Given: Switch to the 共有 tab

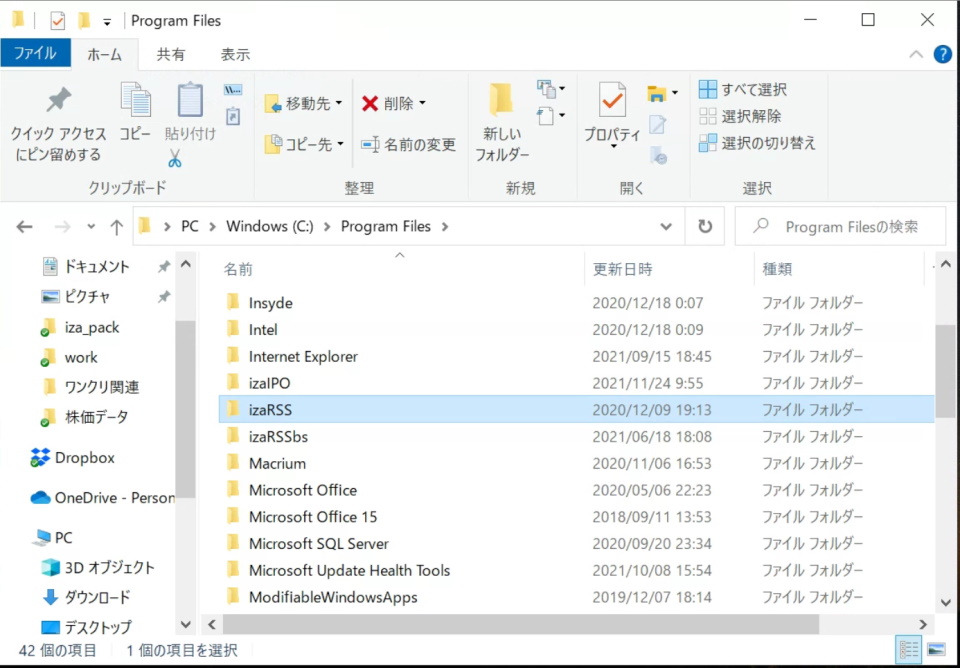Looking at the screenshot, I should click(x=170, y=54).
